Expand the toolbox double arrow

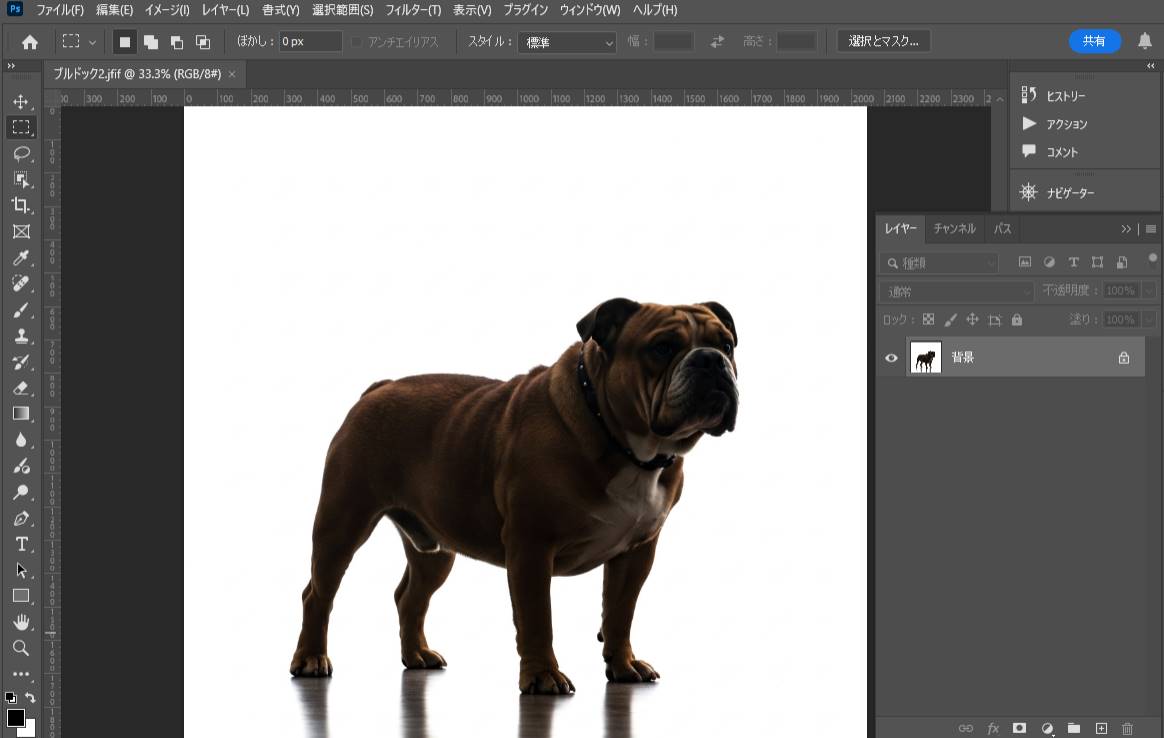11,66
